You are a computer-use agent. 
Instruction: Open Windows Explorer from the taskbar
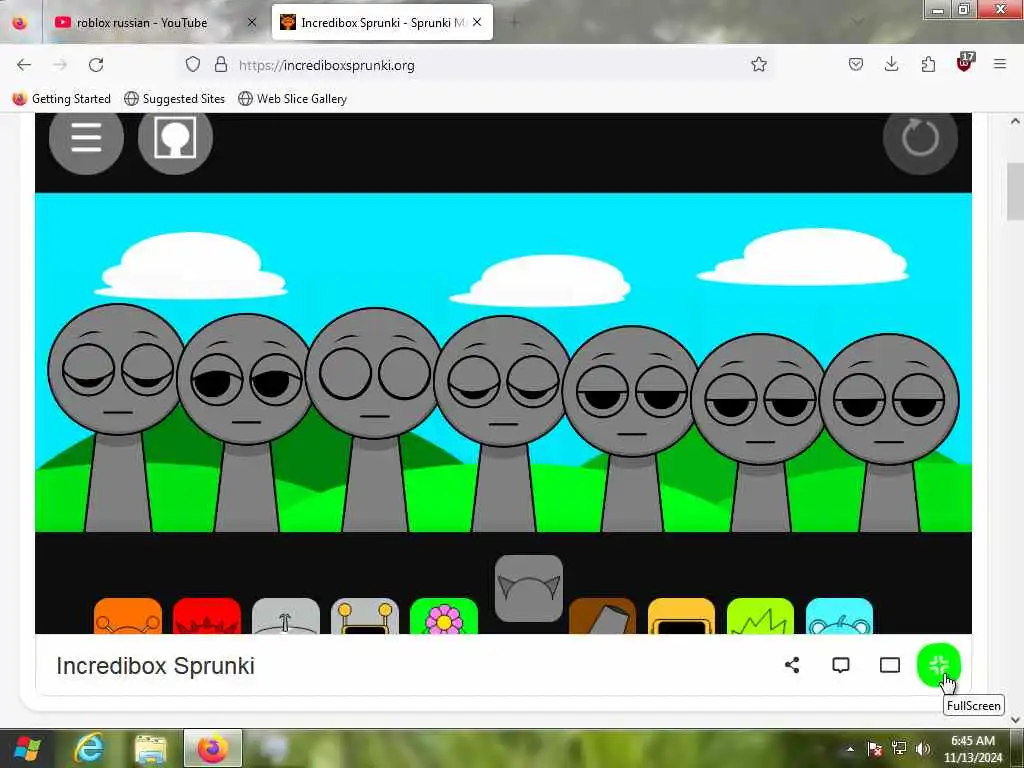pos(151,748)
